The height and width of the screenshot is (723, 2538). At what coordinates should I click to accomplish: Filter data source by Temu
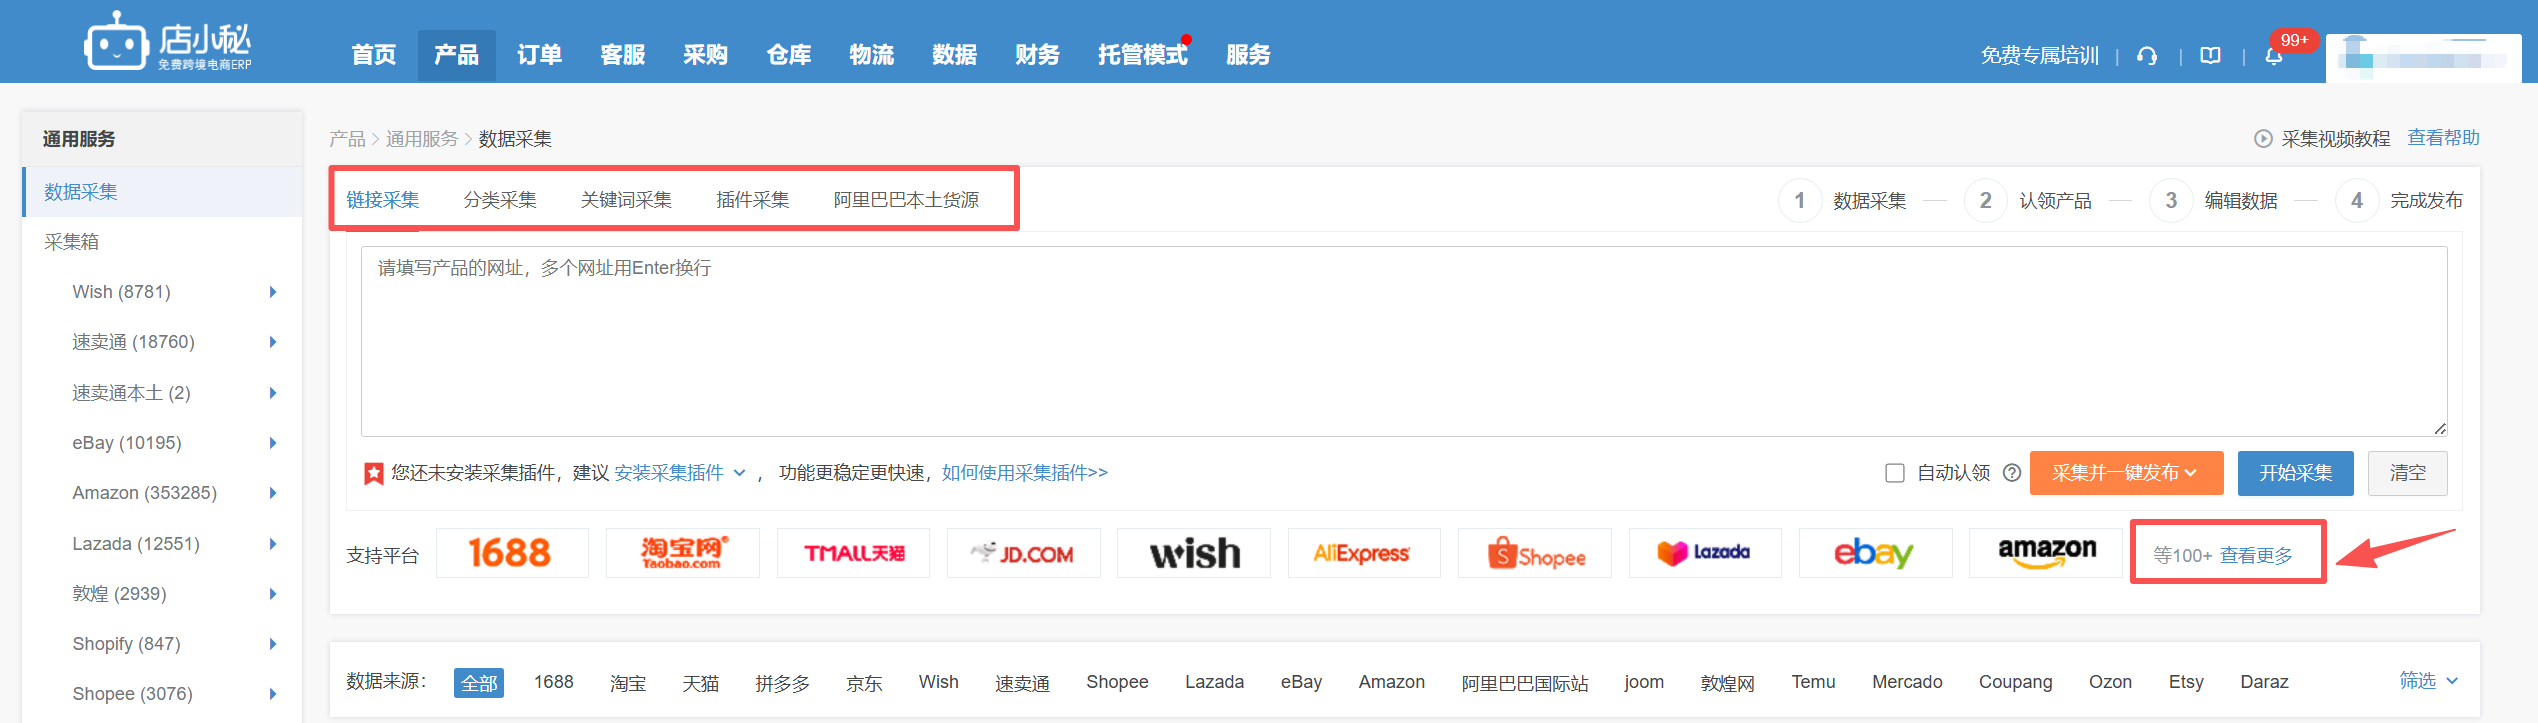coord(1813,682)
